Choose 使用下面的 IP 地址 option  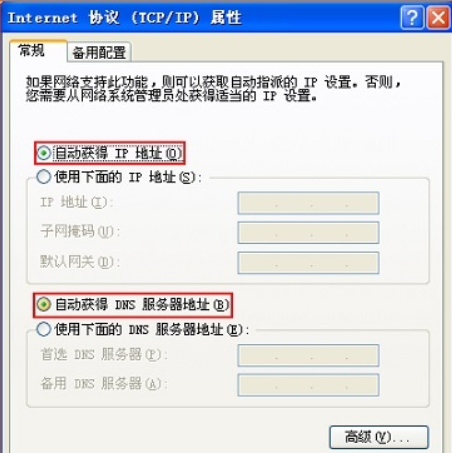[x=44, y=177]
